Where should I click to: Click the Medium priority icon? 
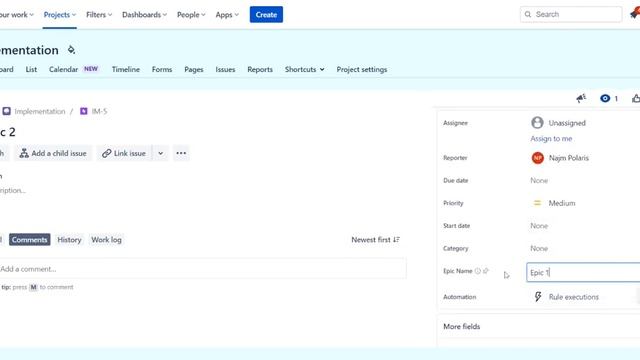[x=537, y=203]
